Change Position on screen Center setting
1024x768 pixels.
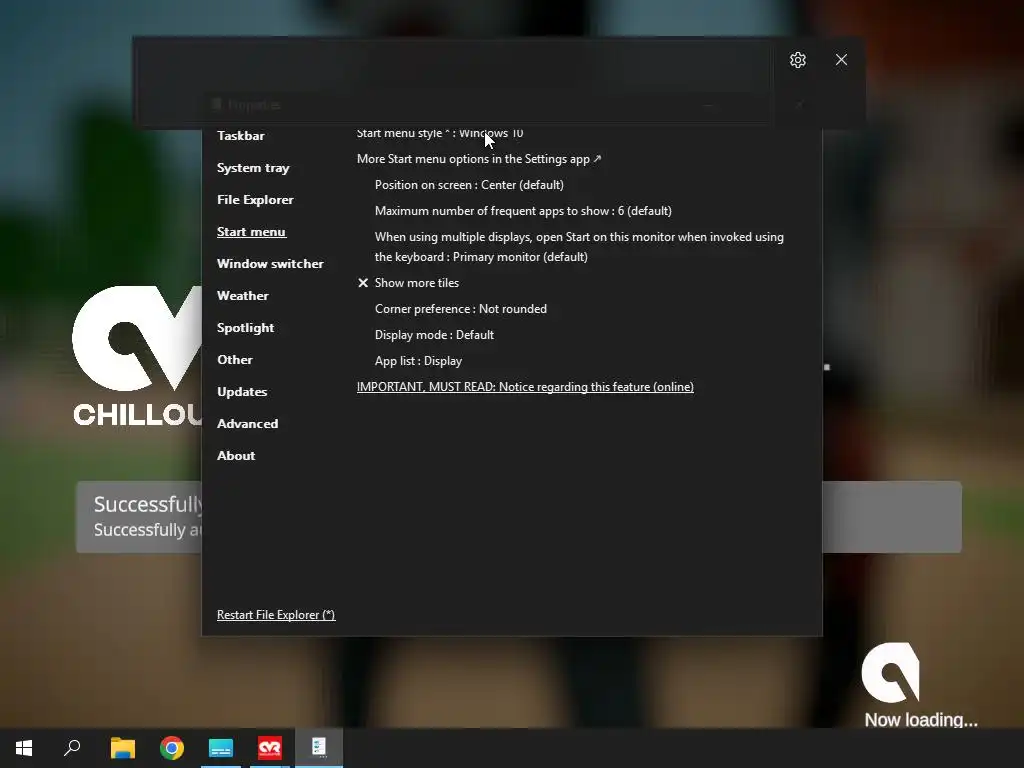coord(469,185)
